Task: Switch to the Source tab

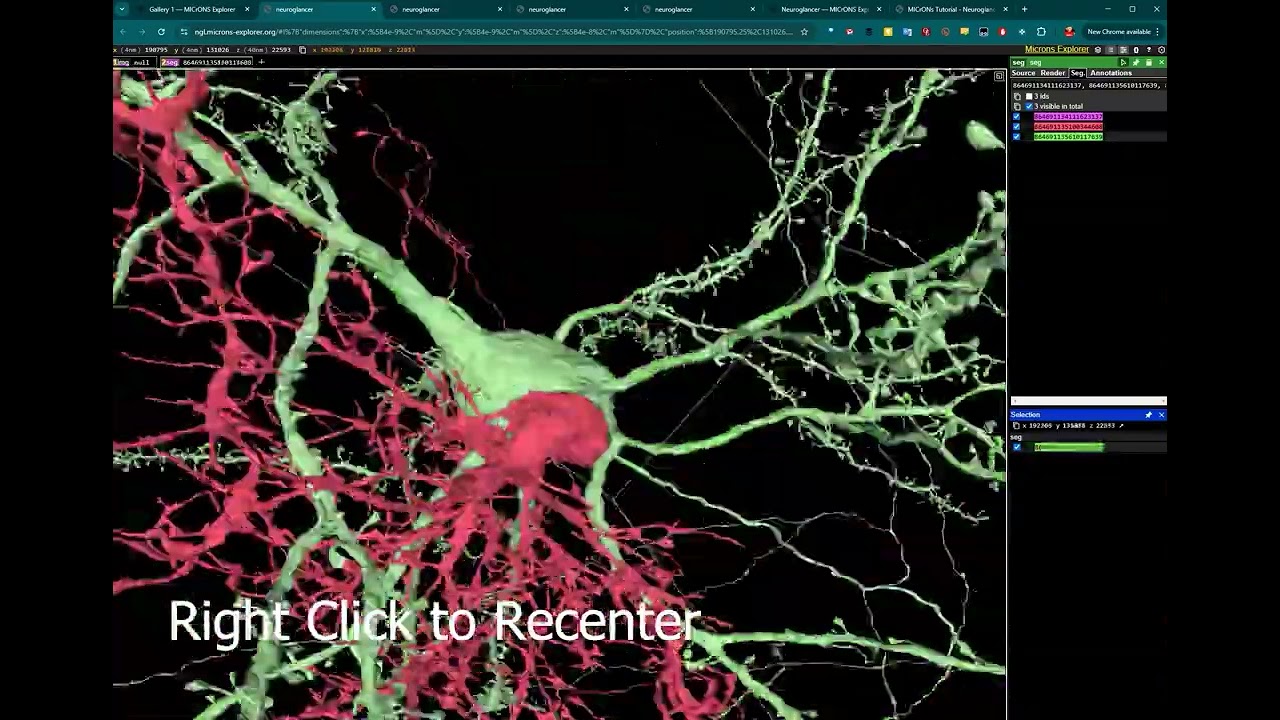Action: point(1023,73)
